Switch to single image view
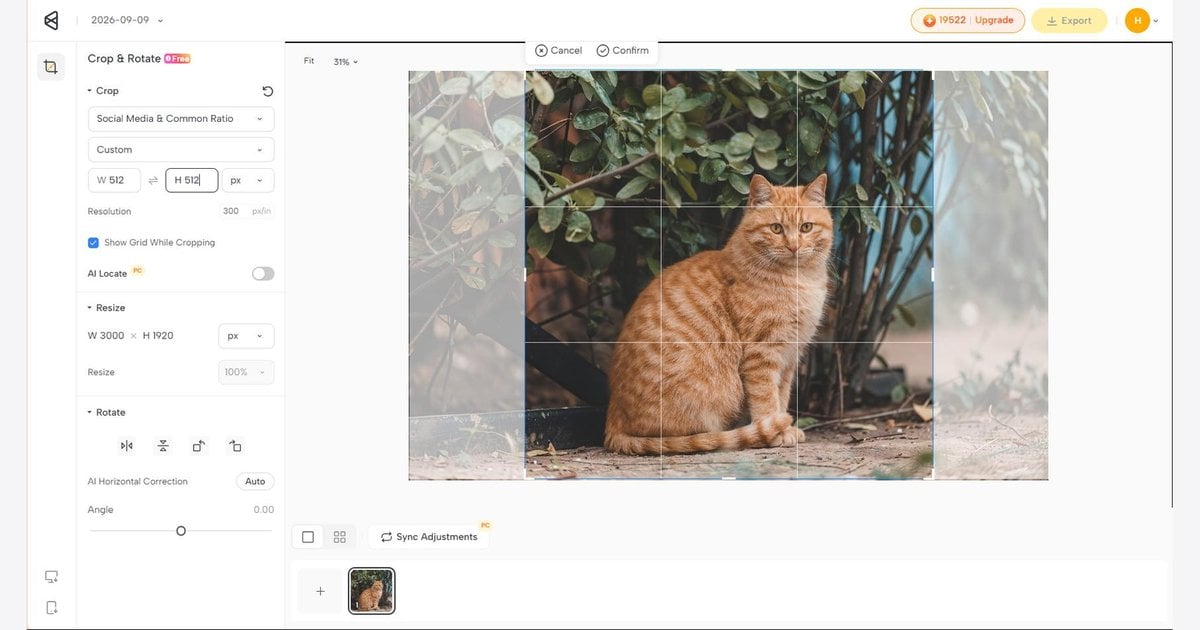1200x630 pixels. 308,537
